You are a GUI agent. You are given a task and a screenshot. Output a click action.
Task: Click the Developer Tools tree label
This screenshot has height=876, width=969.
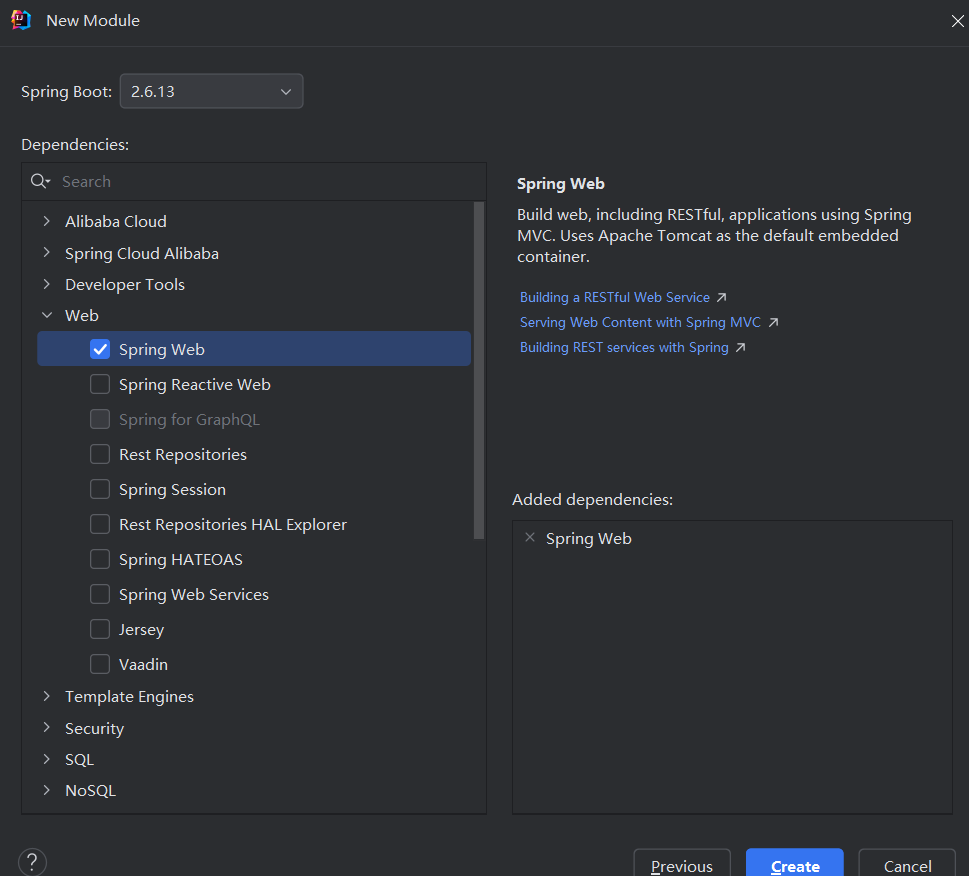point(125,284)
